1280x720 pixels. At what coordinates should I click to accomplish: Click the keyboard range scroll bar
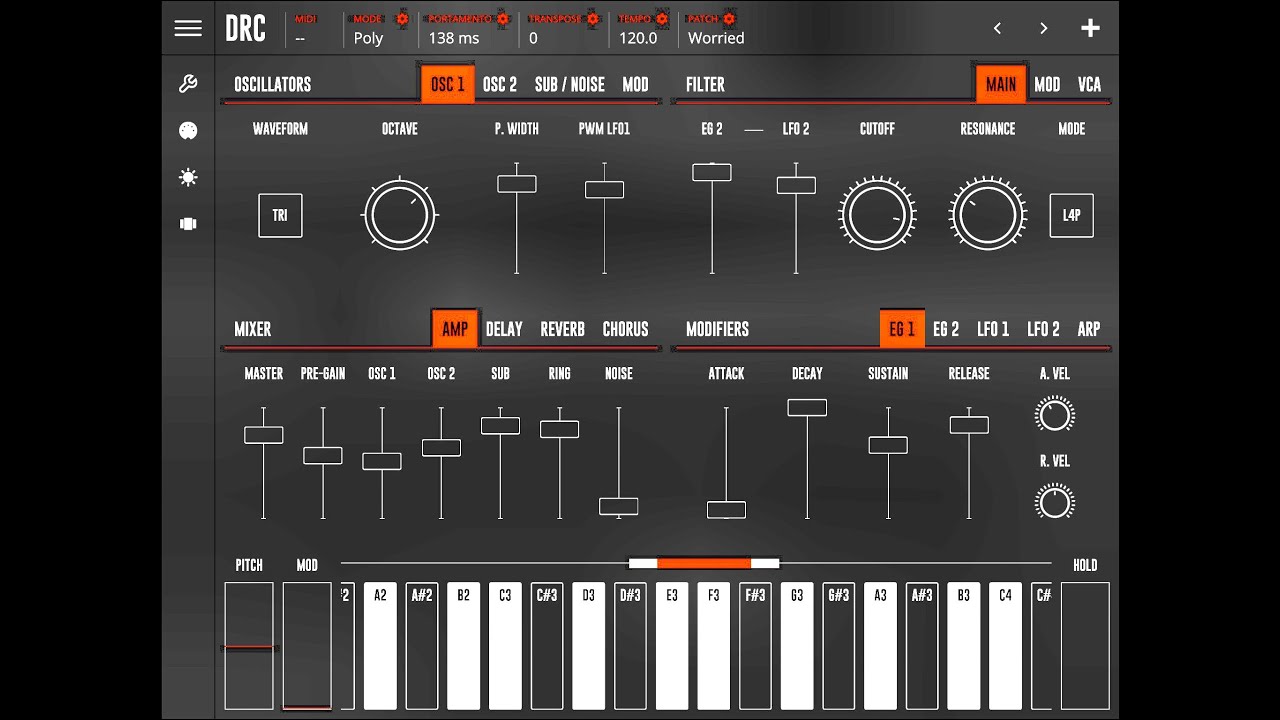(703, 563)
